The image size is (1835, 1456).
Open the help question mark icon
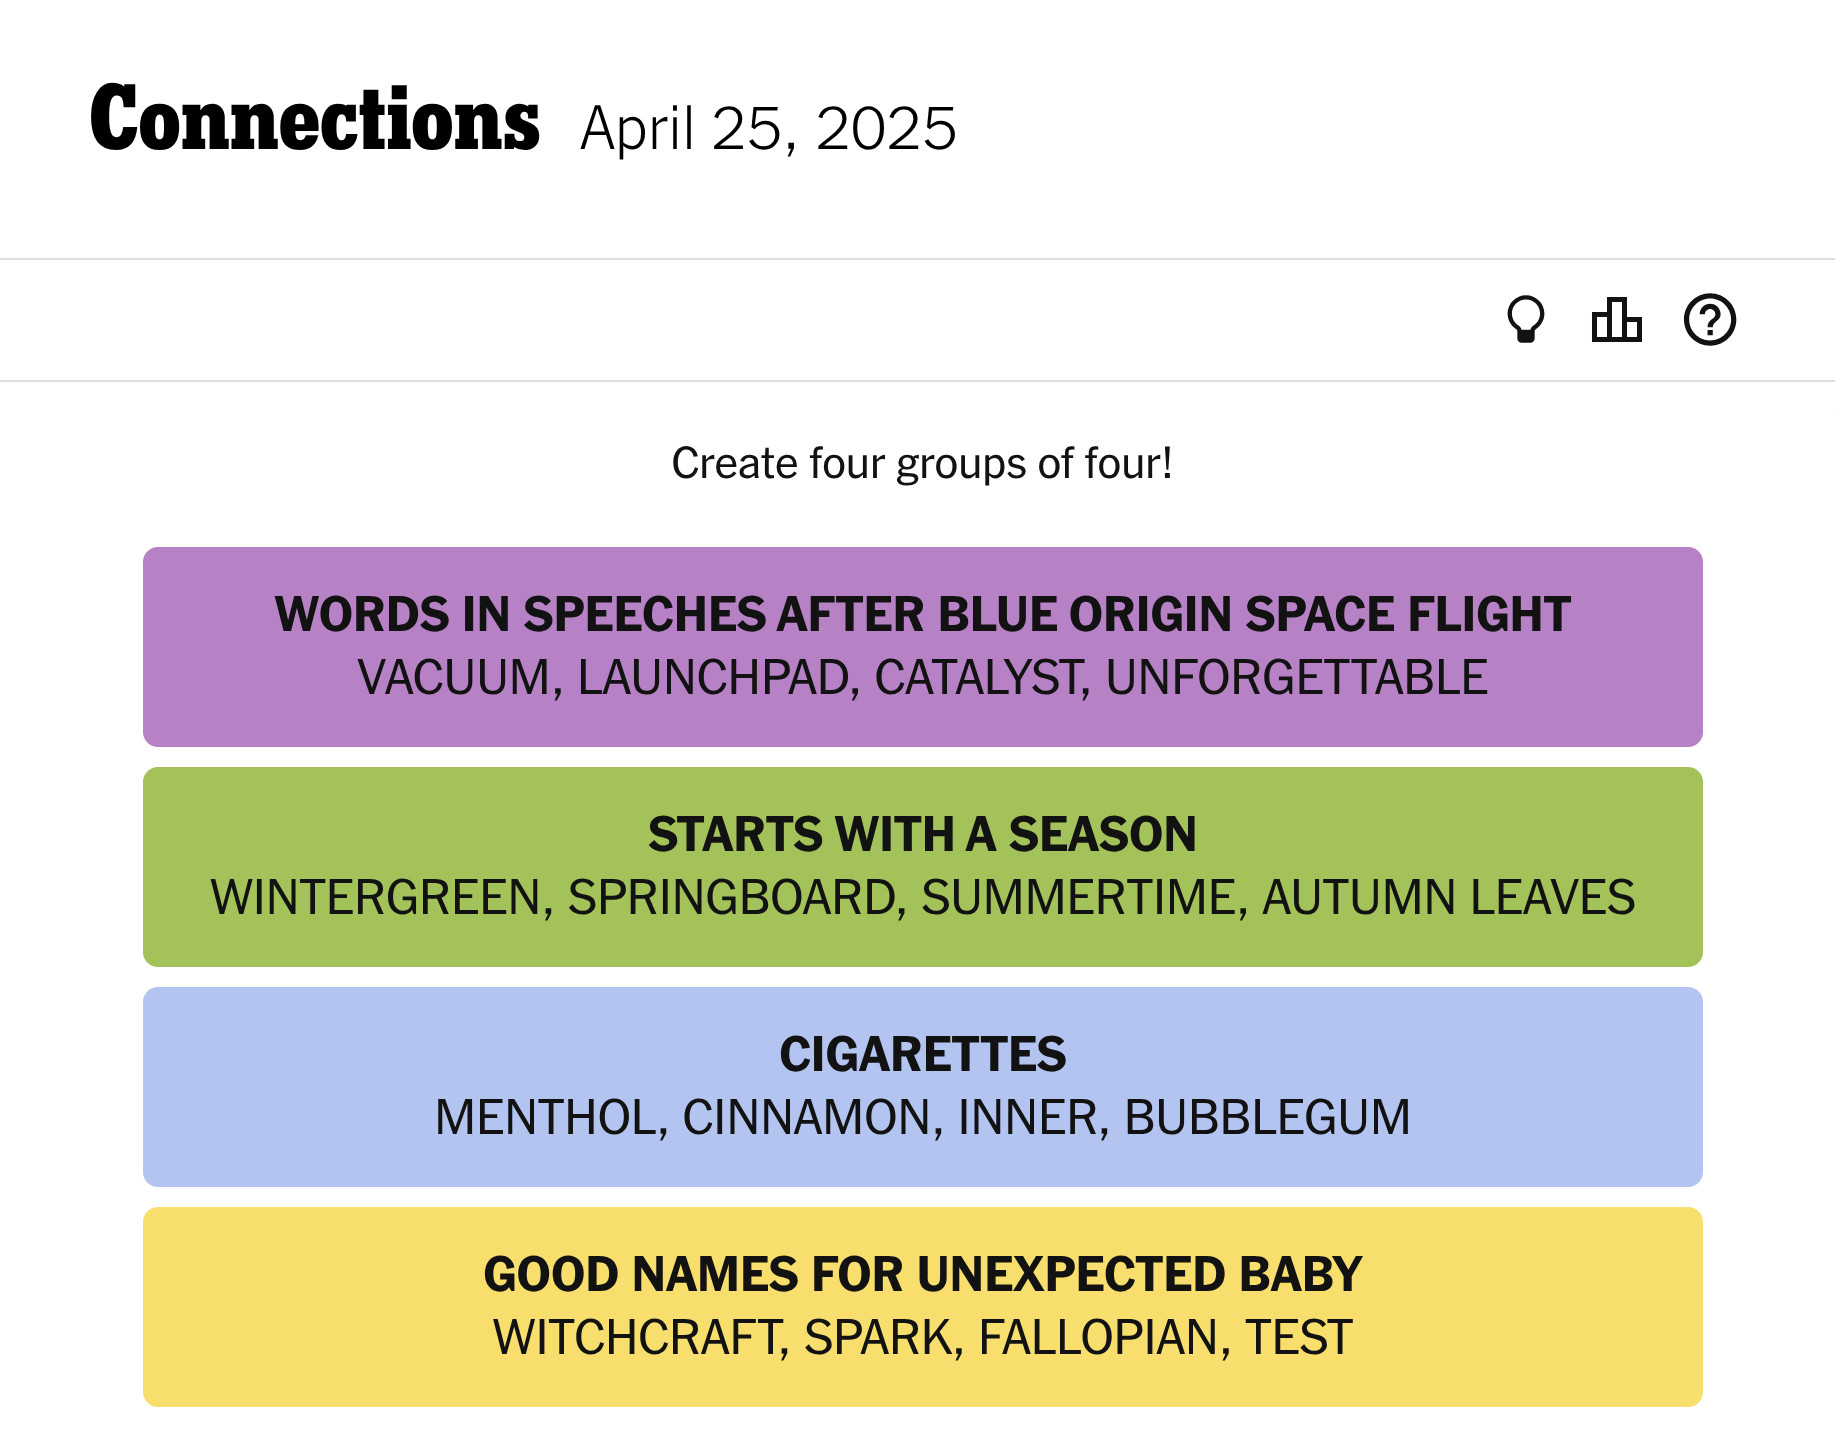(1709, 320)
